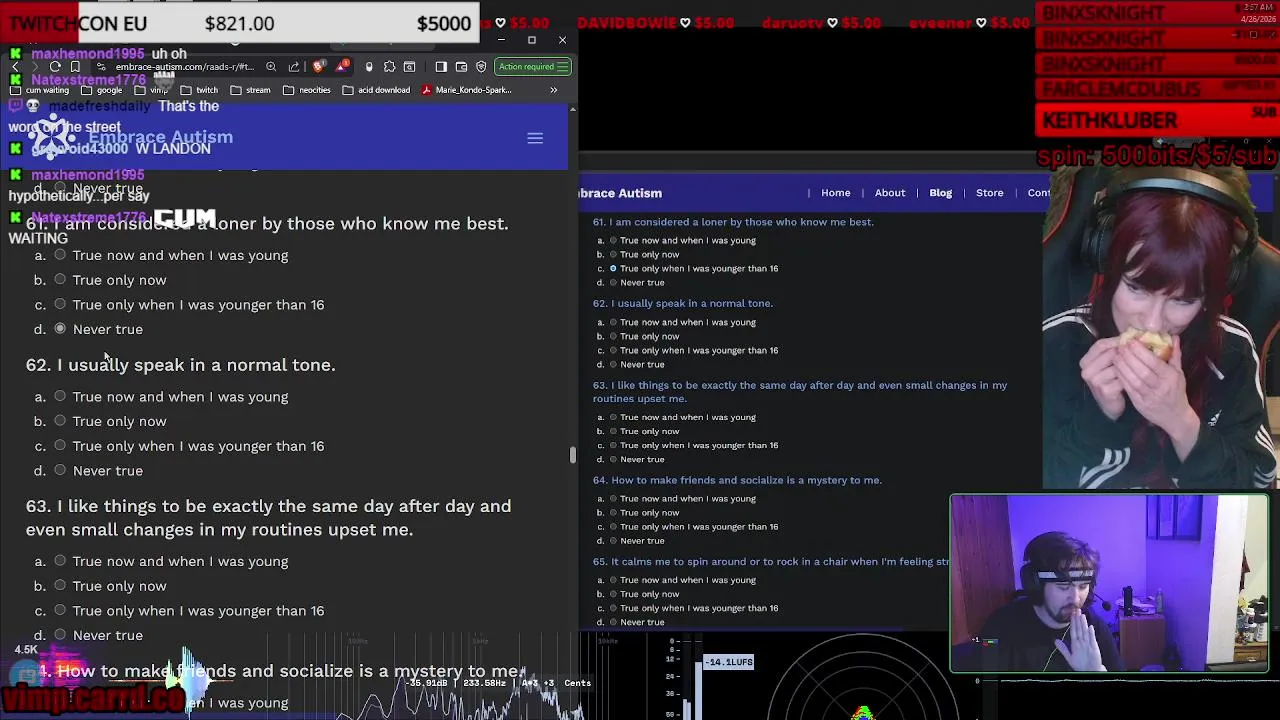This screenshot has height=720, width=1280.
Task: Click the Embrace Autism site logo title
Action: [x=160, y=137]
